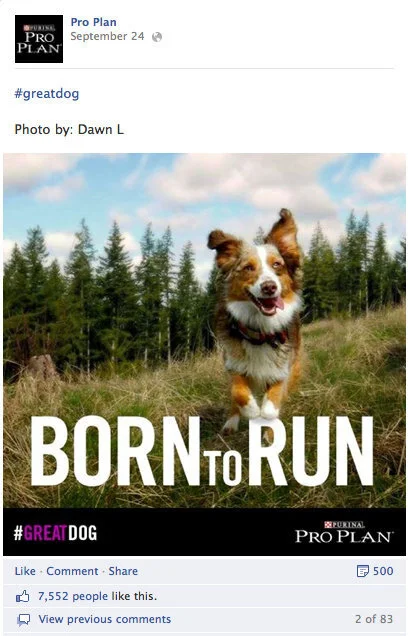Screen dimensions: 408x636
Task: Click the shares note icon
Action: pyautogui.click(x=362, y=571)
